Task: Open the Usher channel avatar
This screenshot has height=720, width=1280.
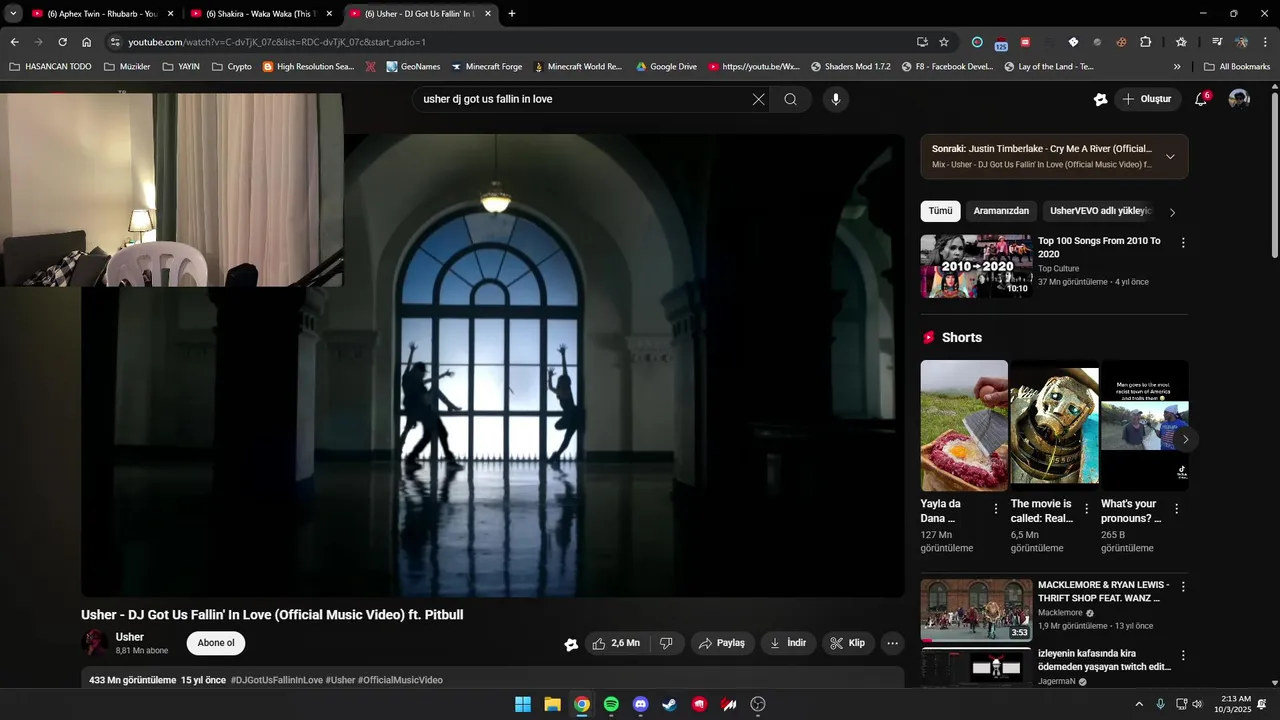Action: point(95,643)
